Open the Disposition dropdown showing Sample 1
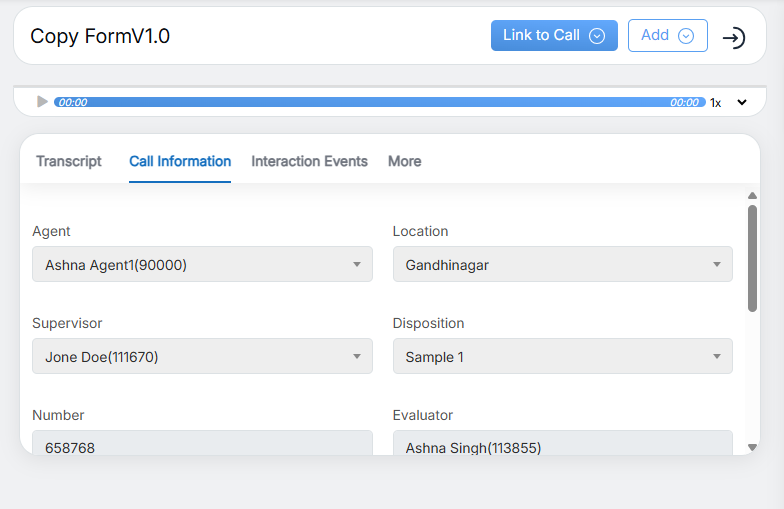 click(562, 357)
